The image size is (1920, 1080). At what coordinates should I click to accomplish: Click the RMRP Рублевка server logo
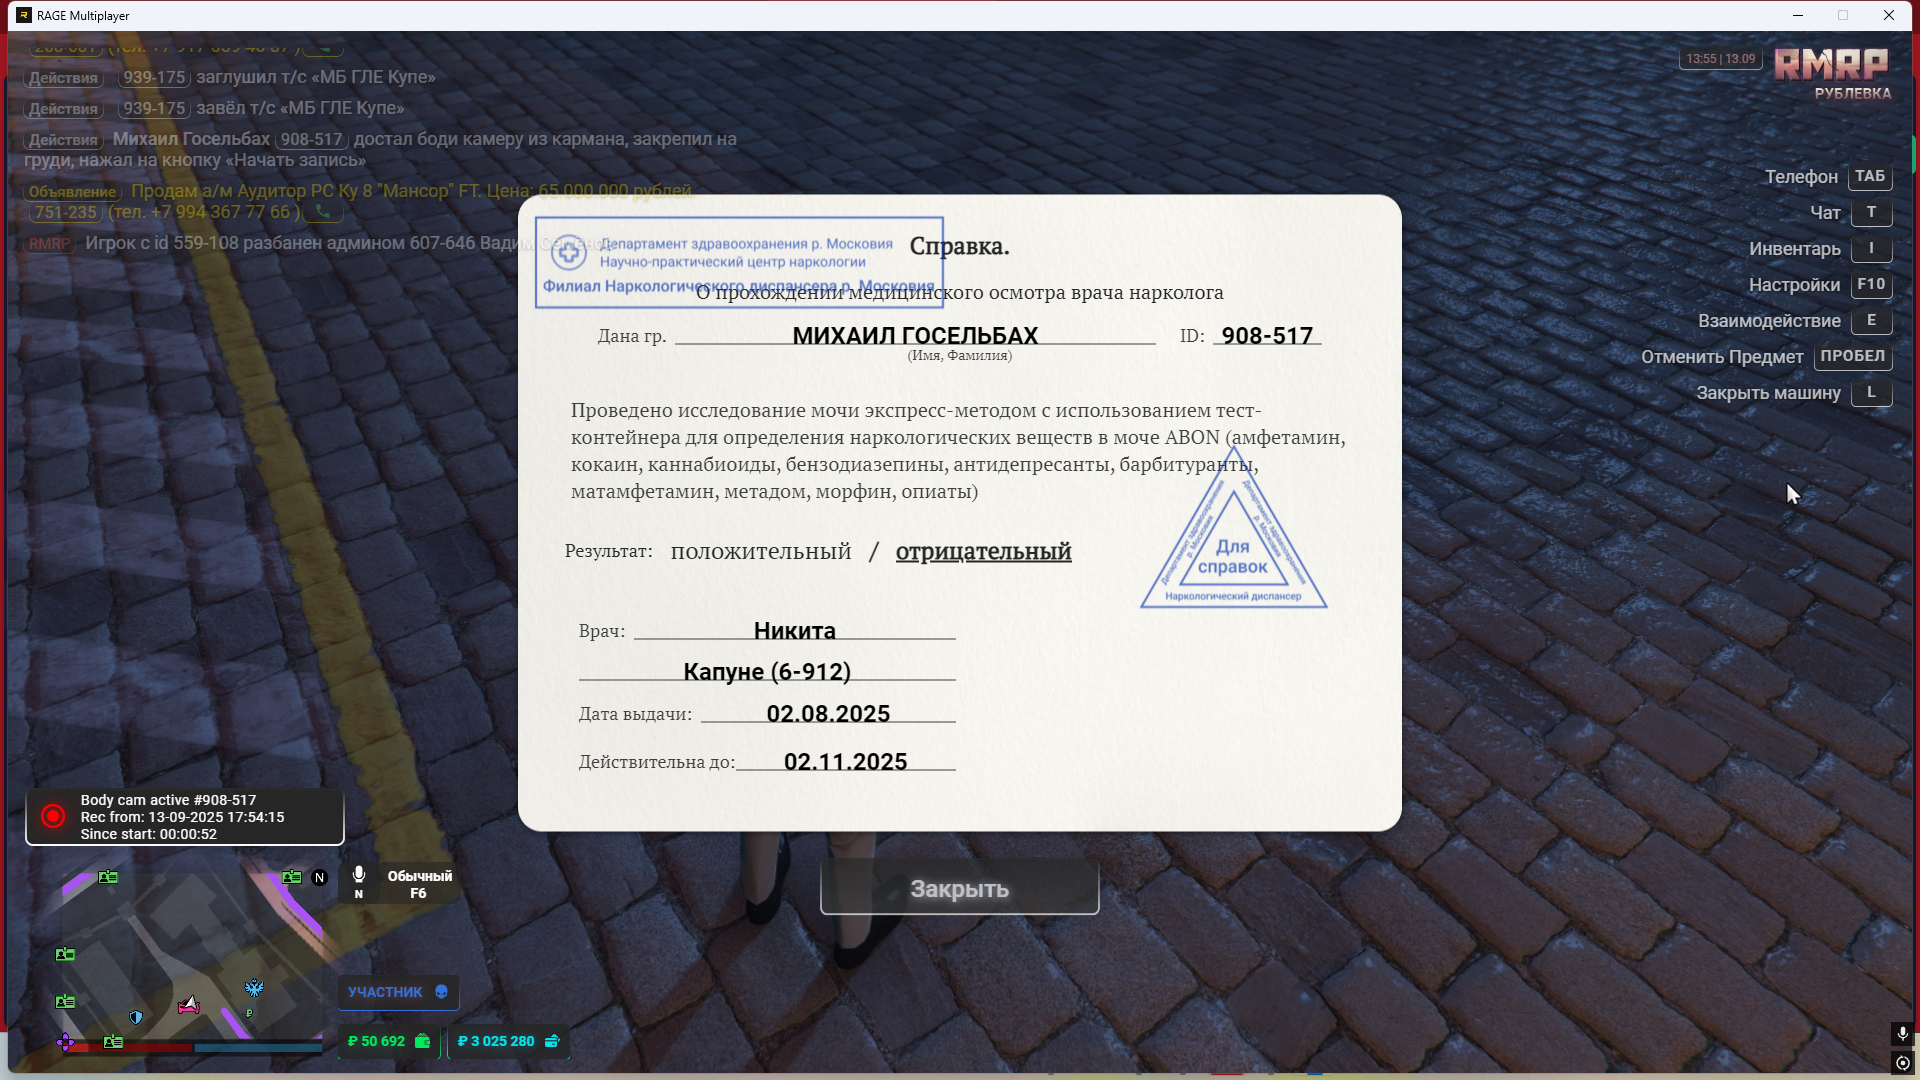pyautogui.click(x=1832, y=73)
